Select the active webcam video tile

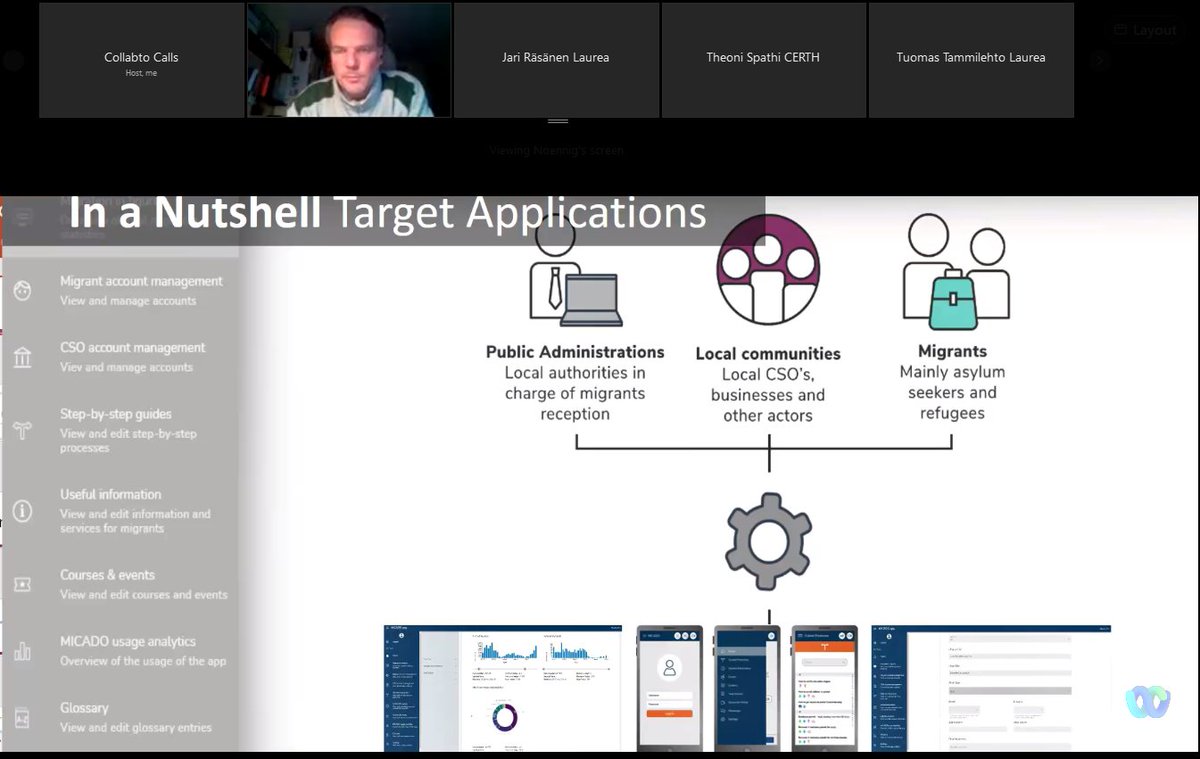[349, 60]
